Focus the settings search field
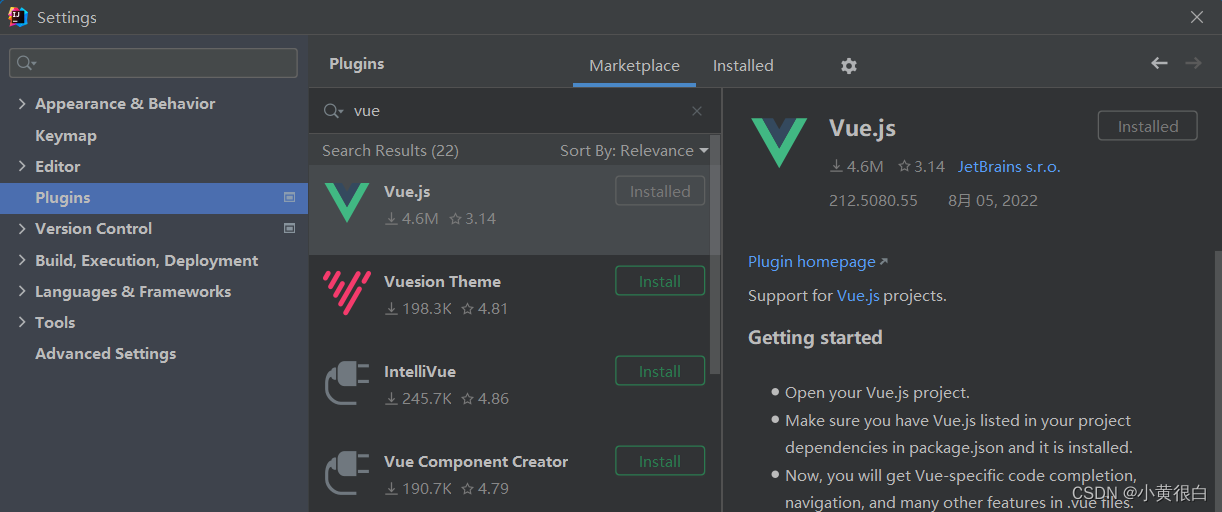 coord(153,63)
